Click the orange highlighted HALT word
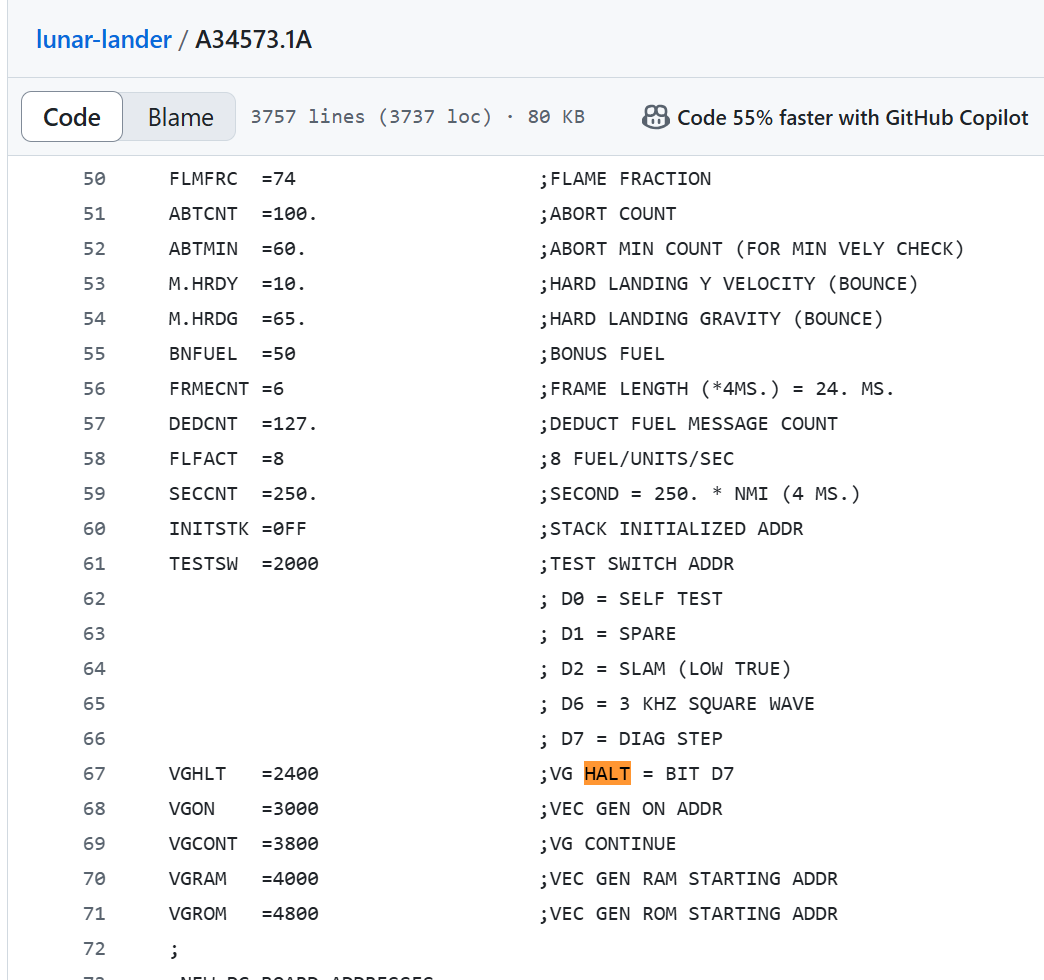 607,774
